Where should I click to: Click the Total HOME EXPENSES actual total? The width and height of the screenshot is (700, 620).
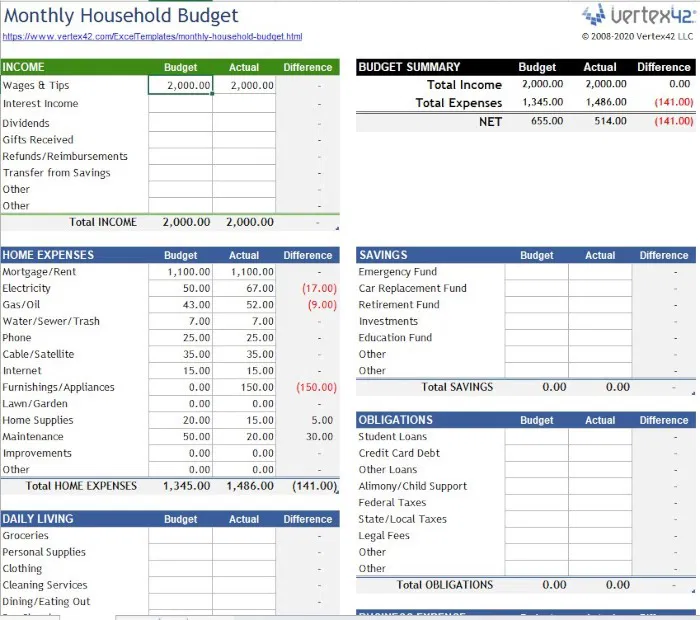pos(250,486)
